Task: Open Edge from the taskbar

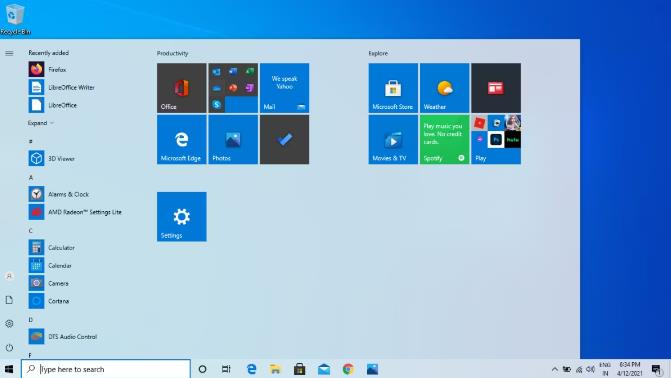Action: coord(251,369)
